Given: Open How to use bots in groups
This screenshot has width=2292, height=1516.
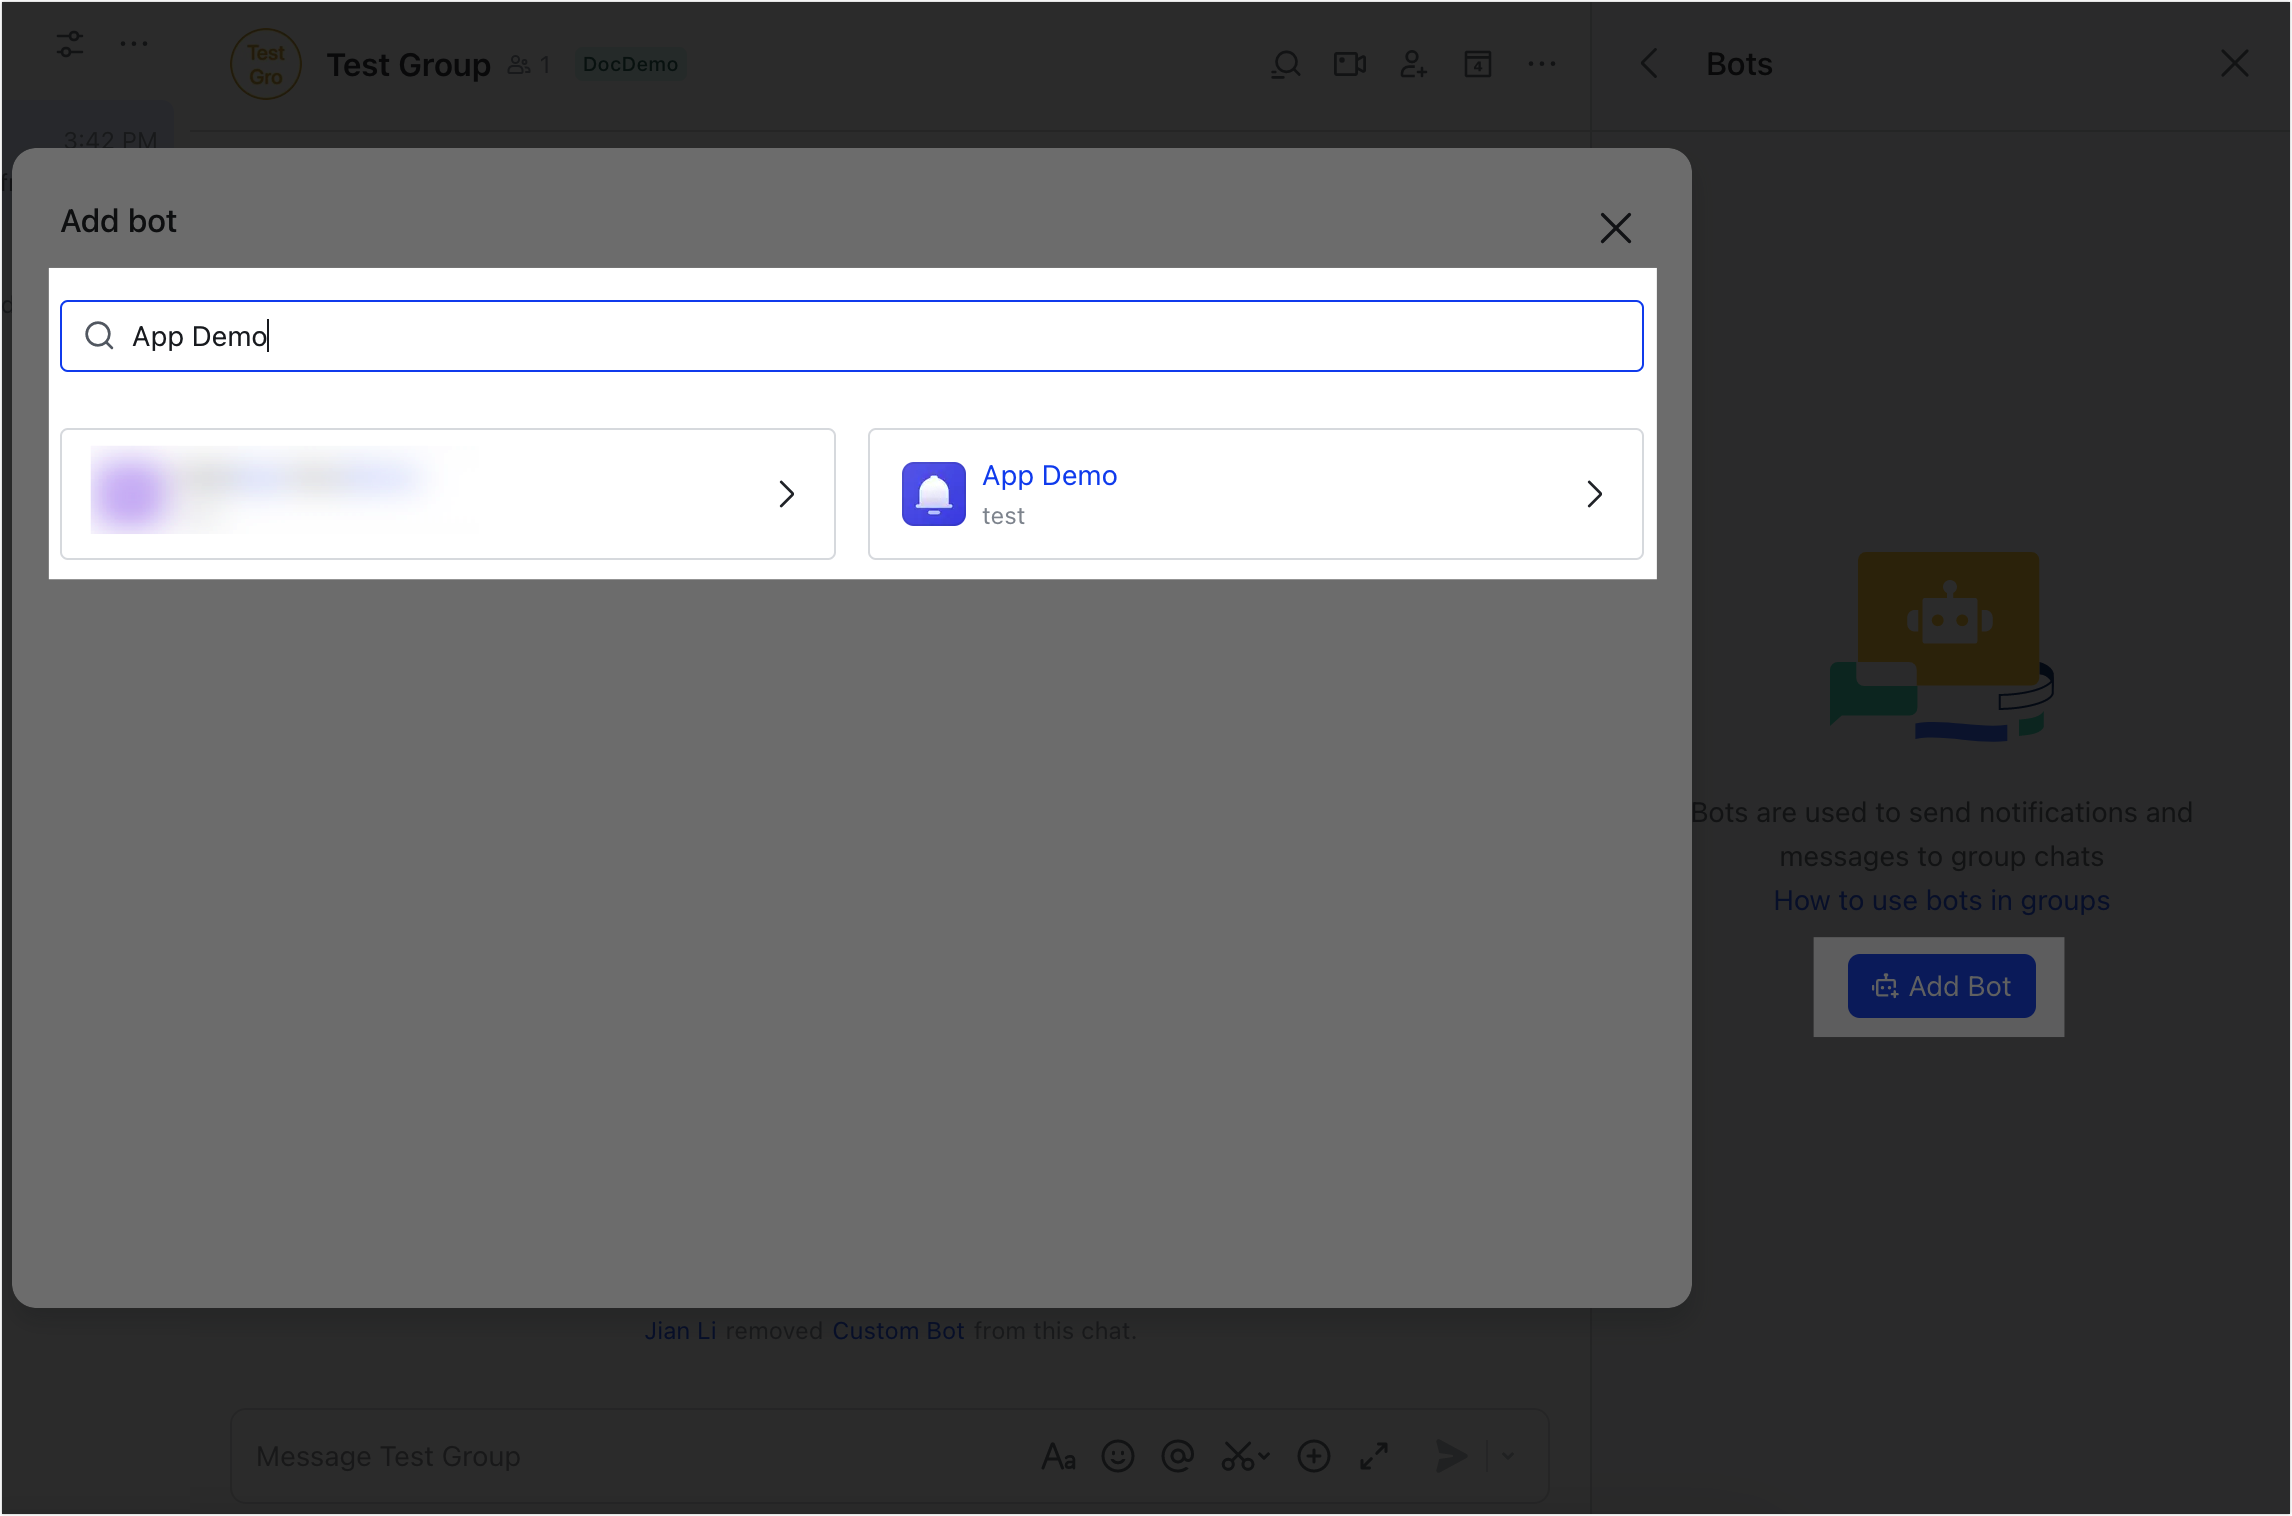Looking at the screenshot, I should tap(1940, 900).
